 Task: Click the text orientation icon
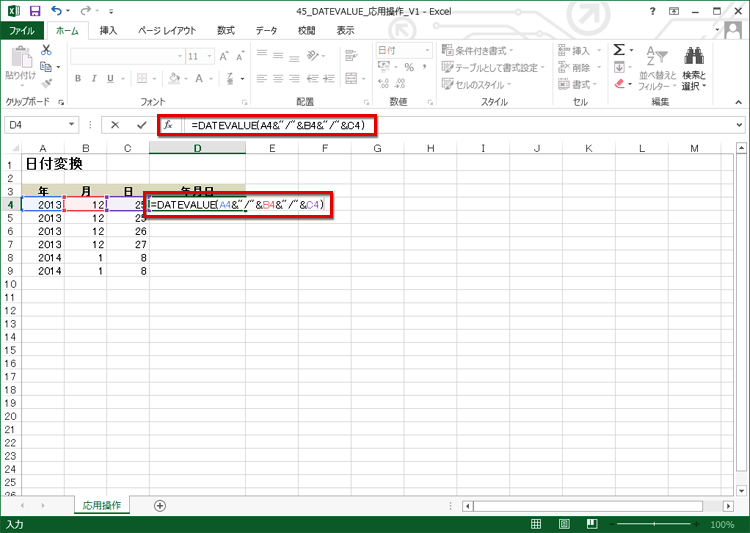[x=312, y=56]
